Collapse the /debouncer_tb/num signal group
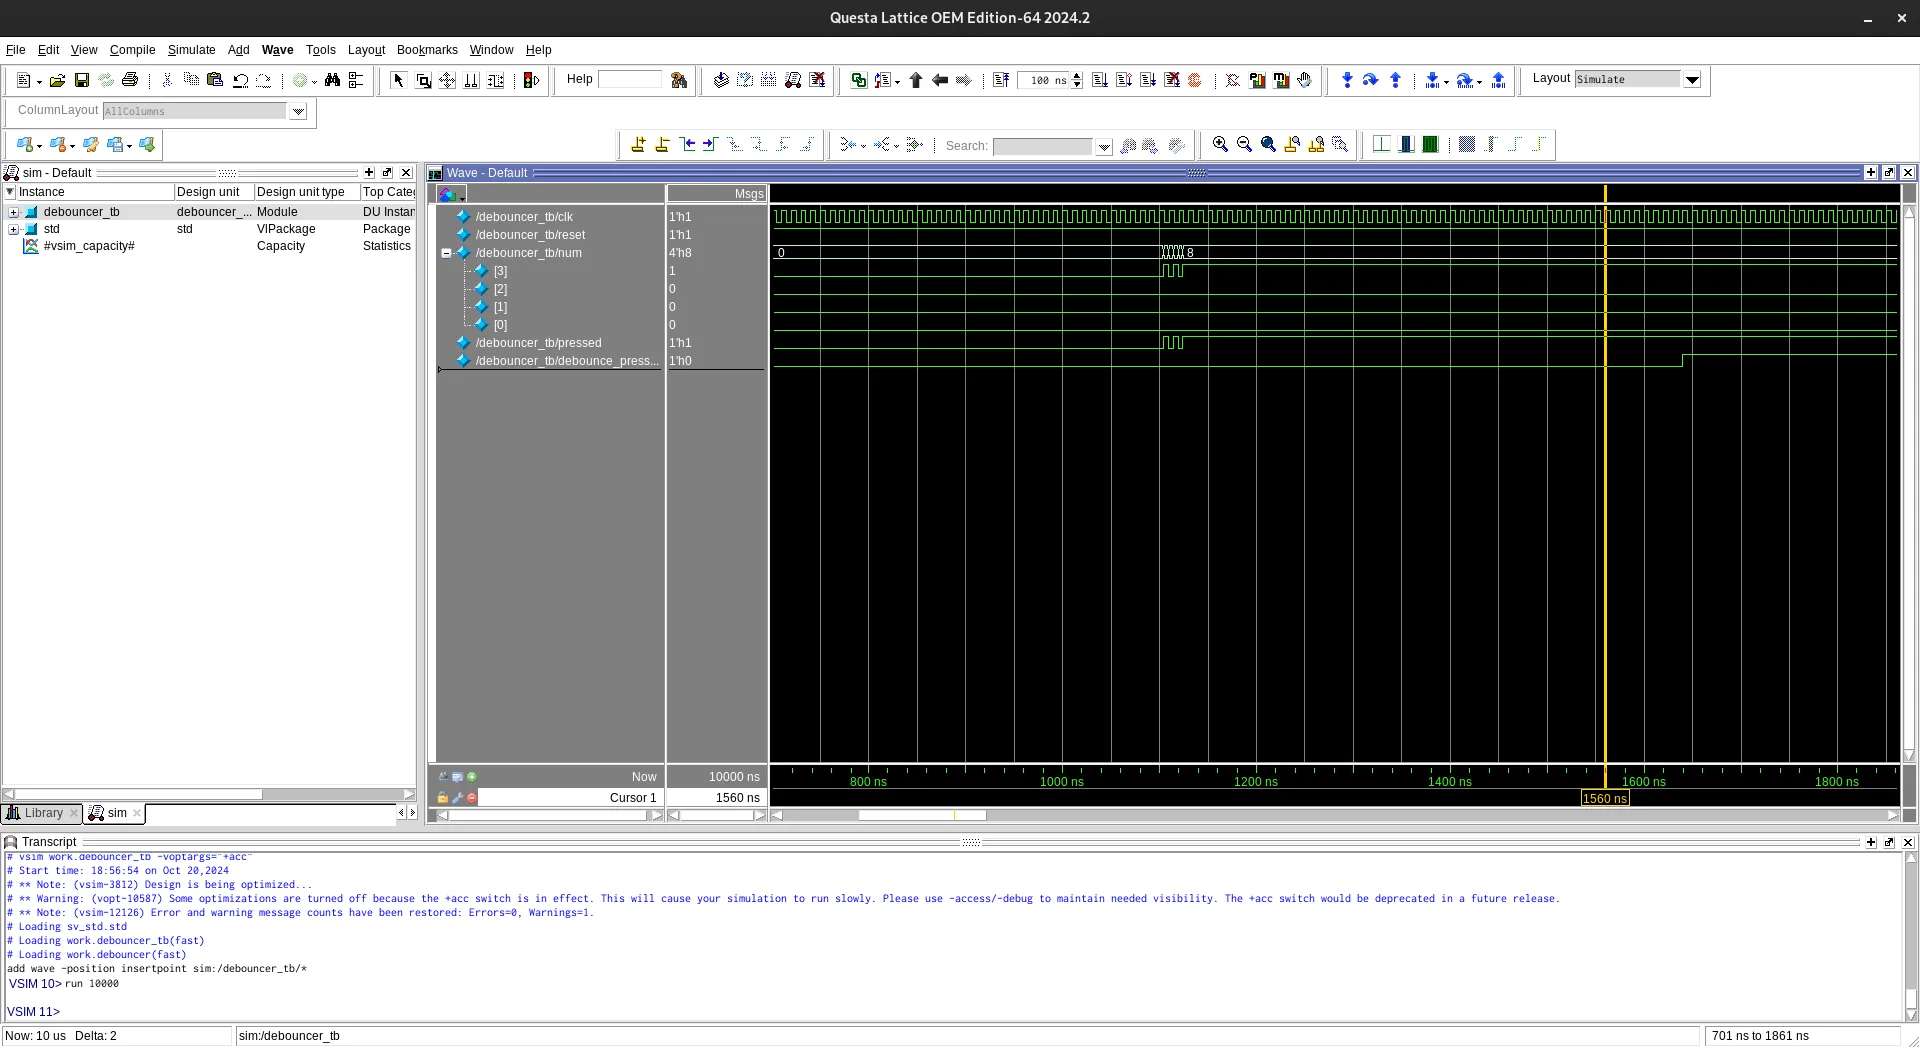The image size is (1920, 1048). pyautogui.click(x=448, y=253)
